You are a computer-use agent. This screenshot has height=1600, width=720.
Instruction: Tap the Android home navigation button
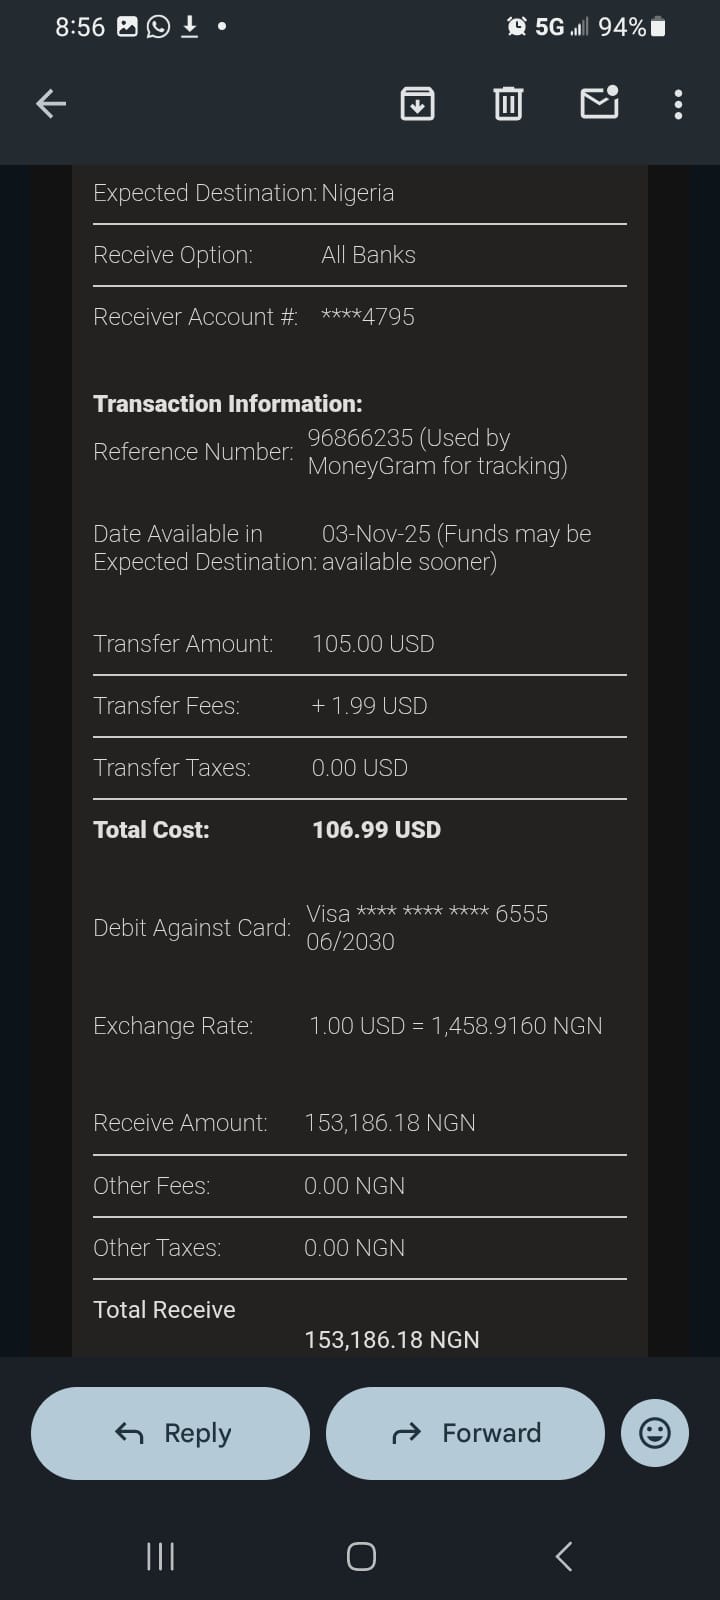click(x=361, y=1556)
